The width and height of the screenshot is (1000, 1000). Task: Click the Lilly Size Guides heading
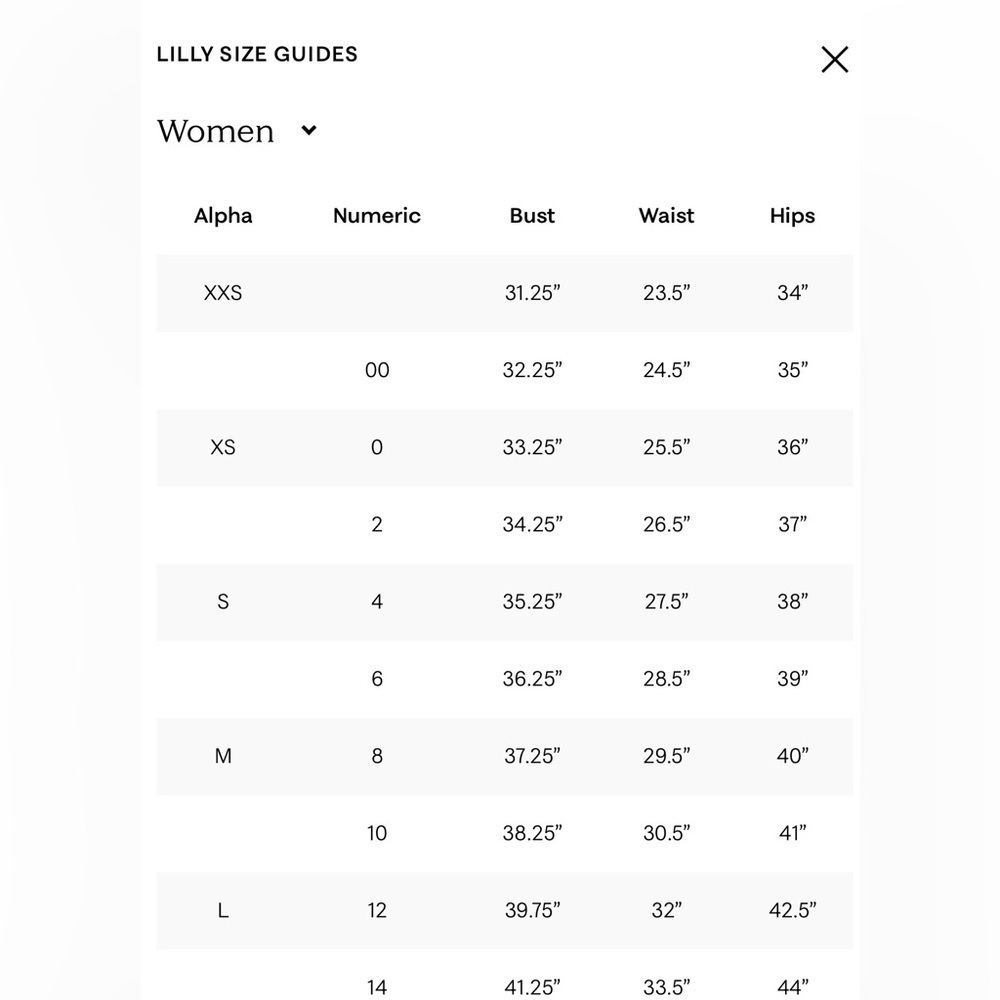point(257,54)
